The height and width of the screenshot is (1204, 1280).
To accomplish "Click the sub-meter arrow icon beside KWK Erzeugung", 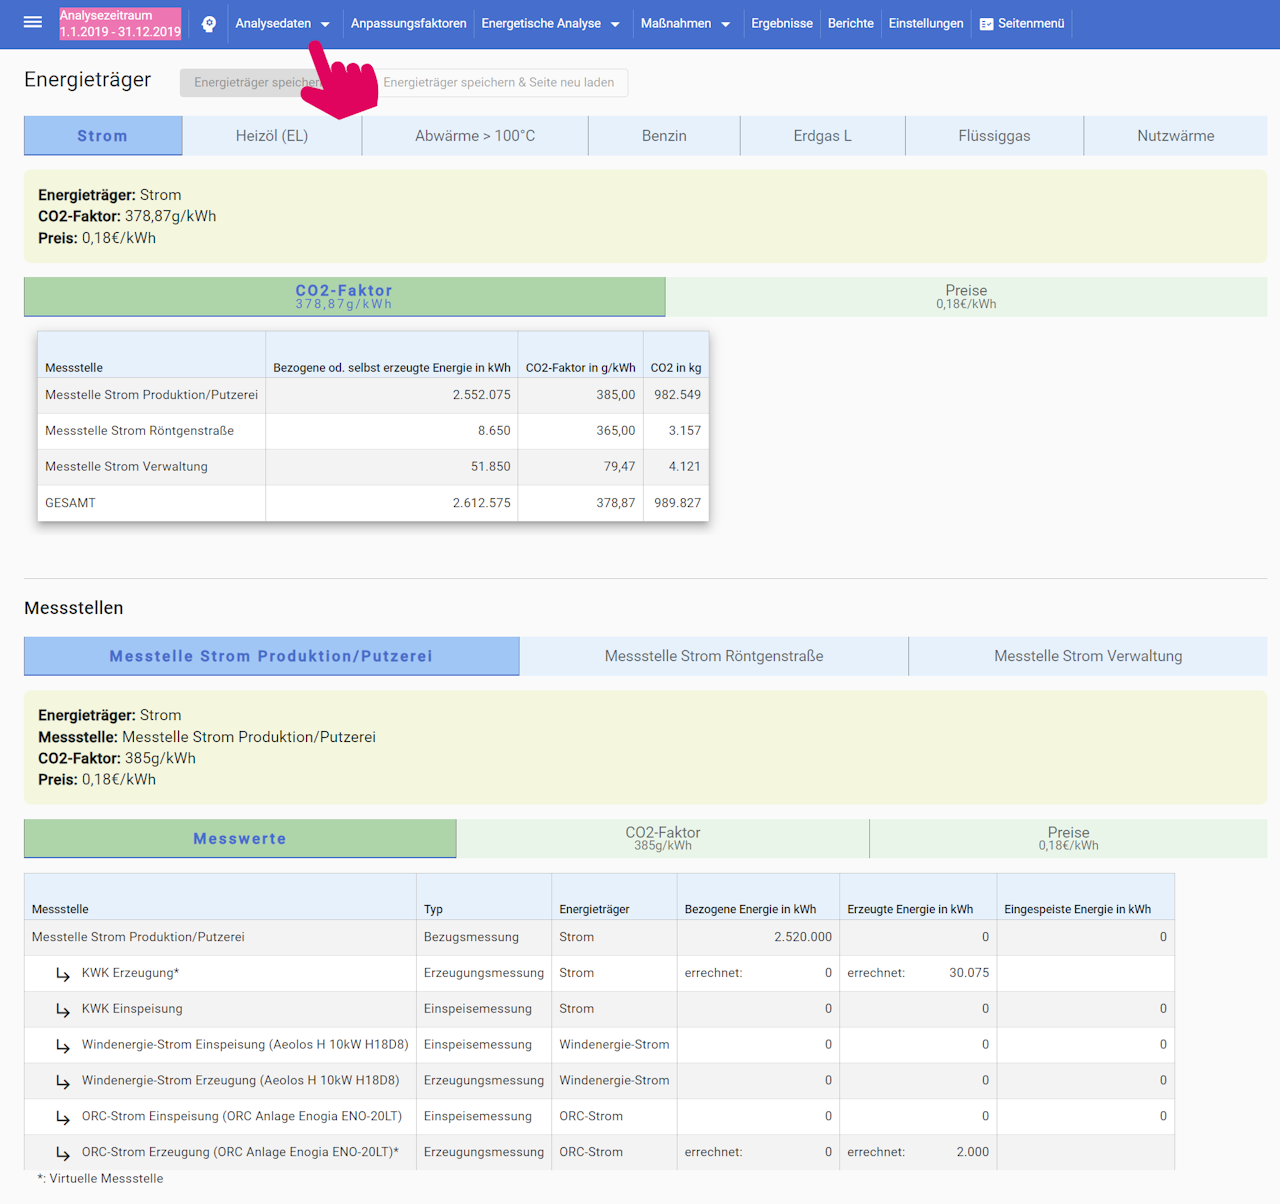I will click(63, 974).
